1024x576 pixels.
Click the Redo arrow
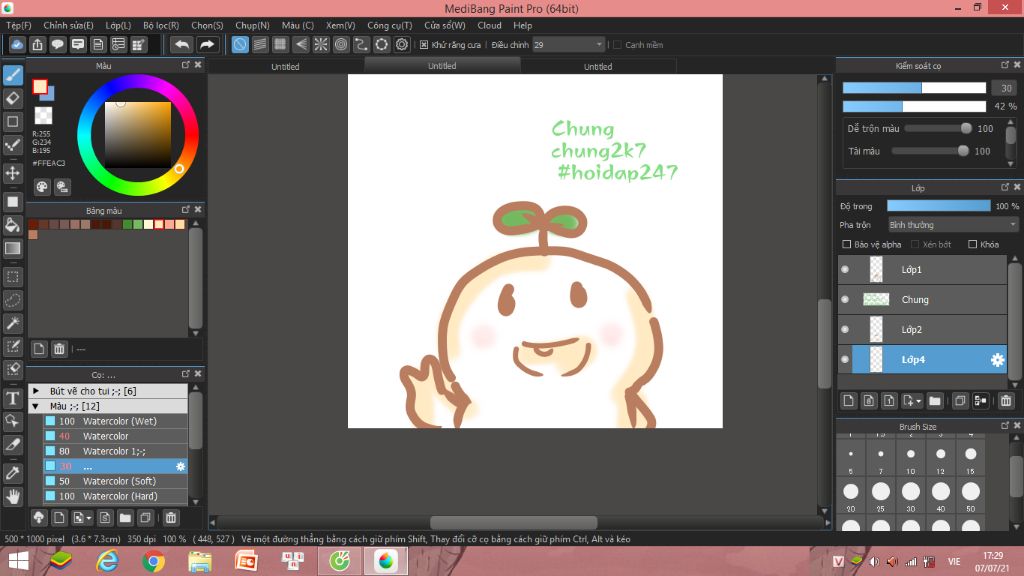click(x=206, y=44)
